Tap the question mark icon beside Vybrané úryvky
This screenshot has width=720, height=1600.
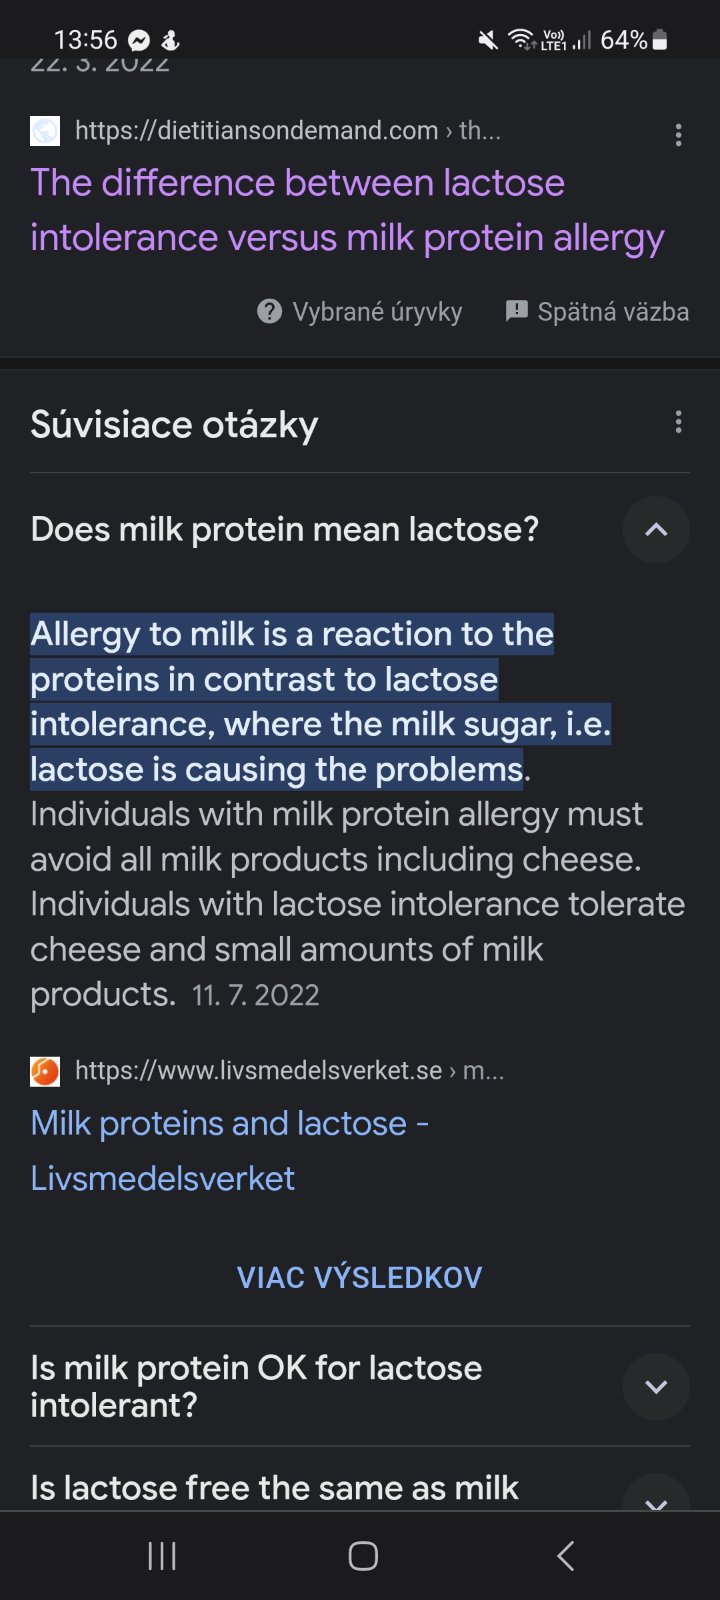[269, 312]
